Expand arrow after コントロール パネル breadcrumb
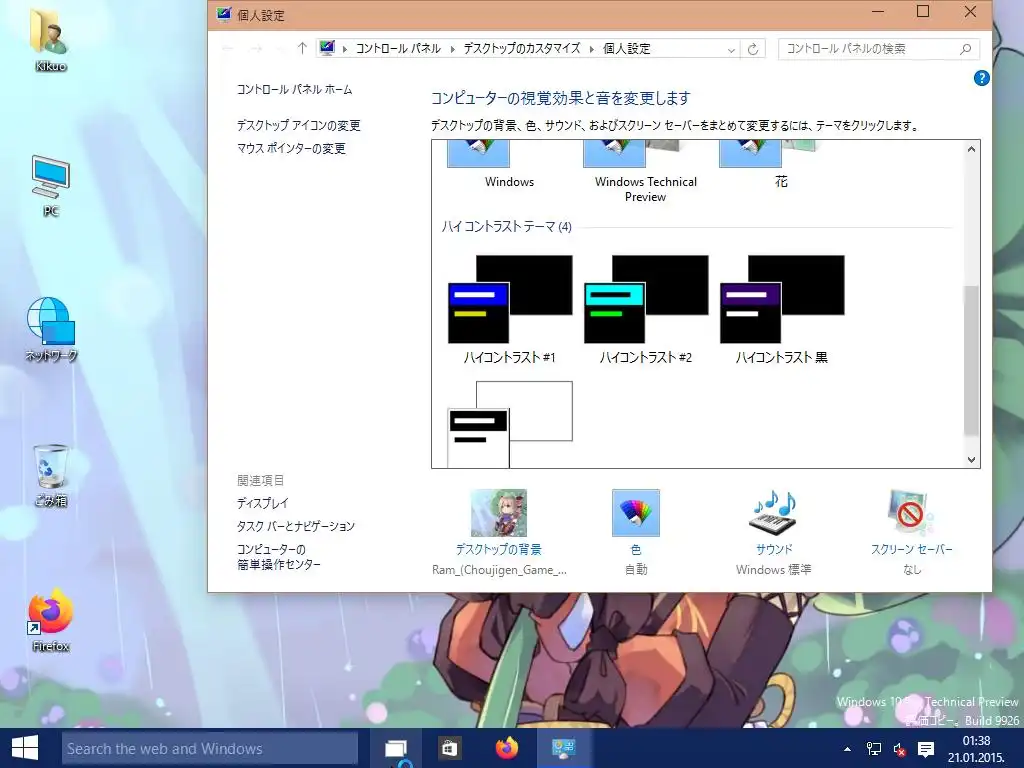Image resolution: width=1024 pixels, height=768 pixels. click(x=452, y=49)
